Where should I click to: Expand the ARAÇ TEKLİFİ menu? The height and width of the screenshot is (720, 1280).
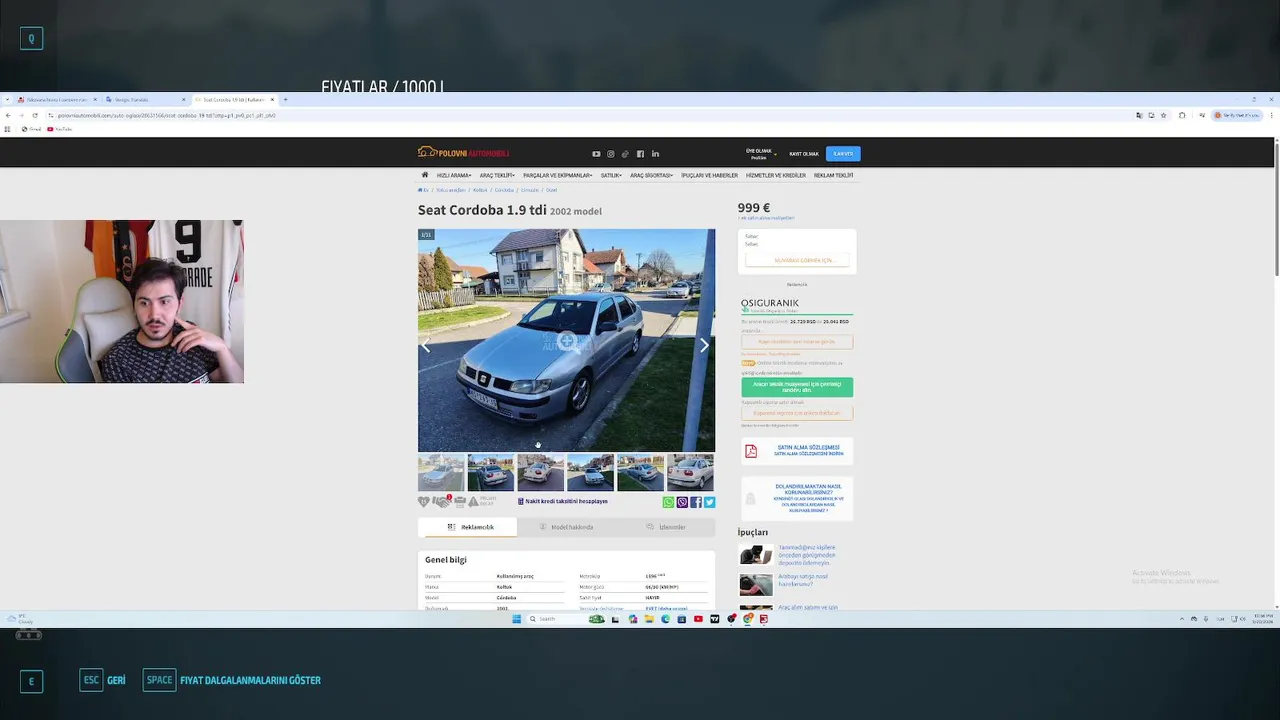pos(497,175)
